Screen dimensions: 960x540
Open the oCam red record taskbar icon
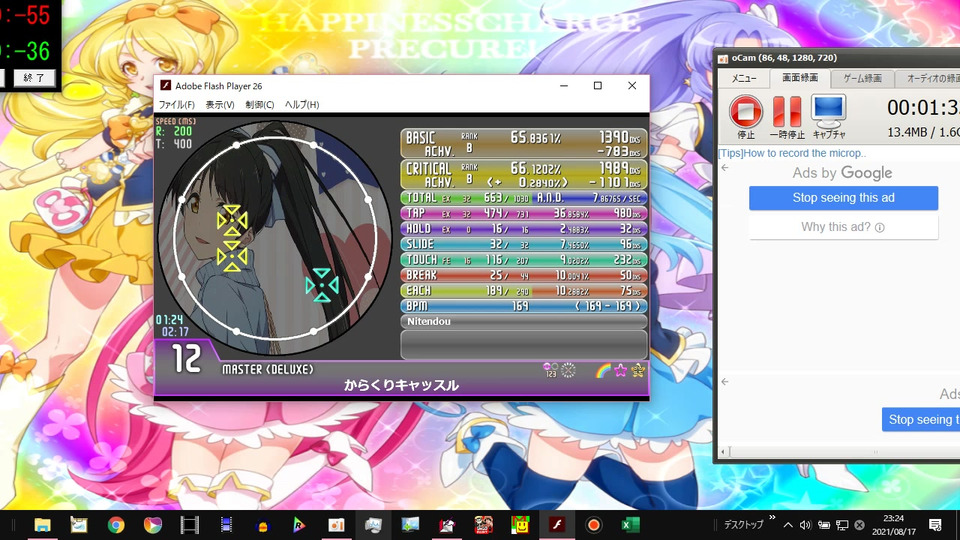(x=593, y=525)
